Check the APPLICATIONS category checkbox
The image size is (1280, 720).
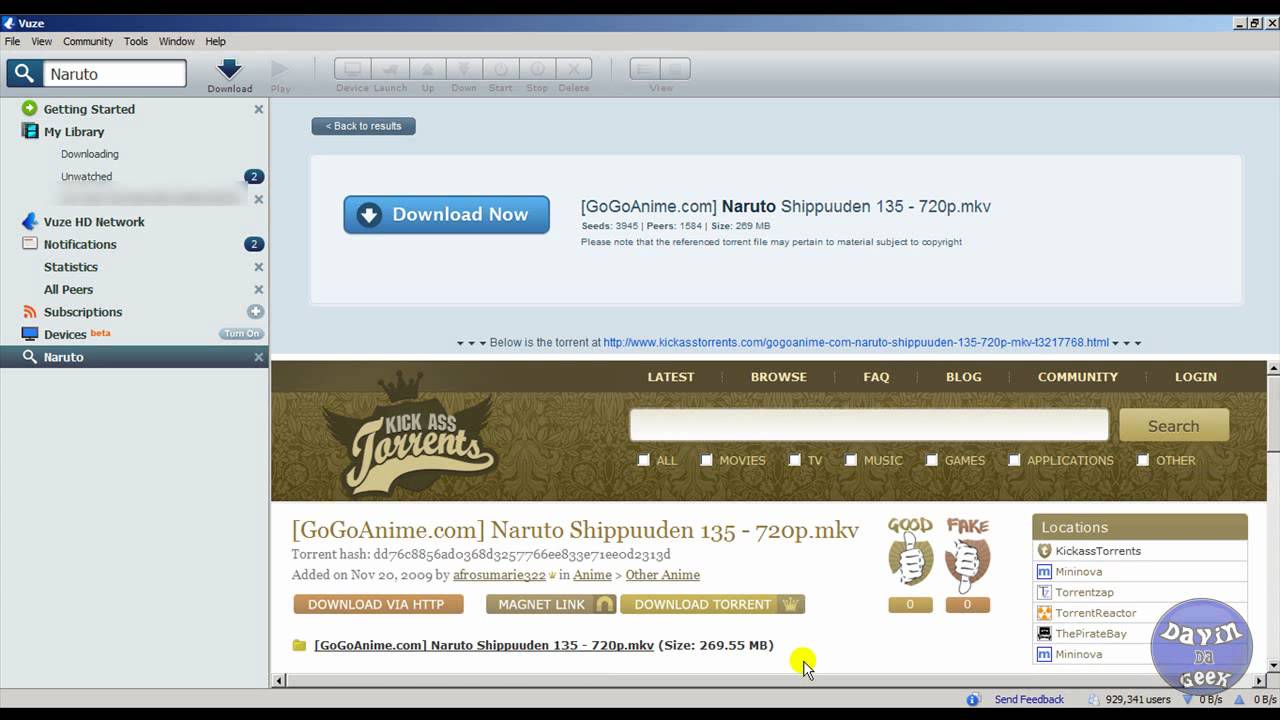(x=1014, y=460)
